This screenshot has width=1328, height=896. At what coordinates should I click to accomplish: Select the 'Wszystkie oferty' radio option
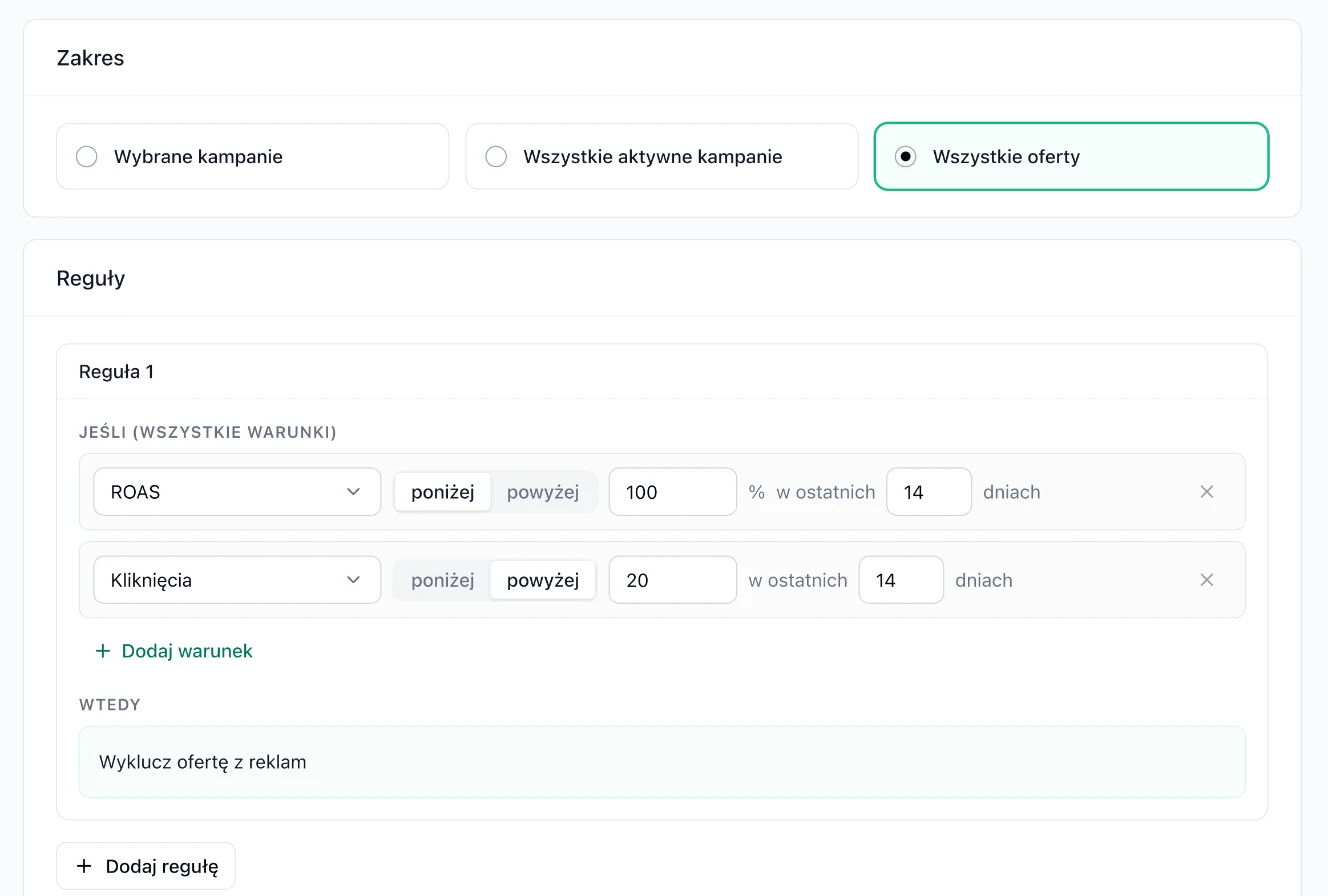click(1071, 156)
